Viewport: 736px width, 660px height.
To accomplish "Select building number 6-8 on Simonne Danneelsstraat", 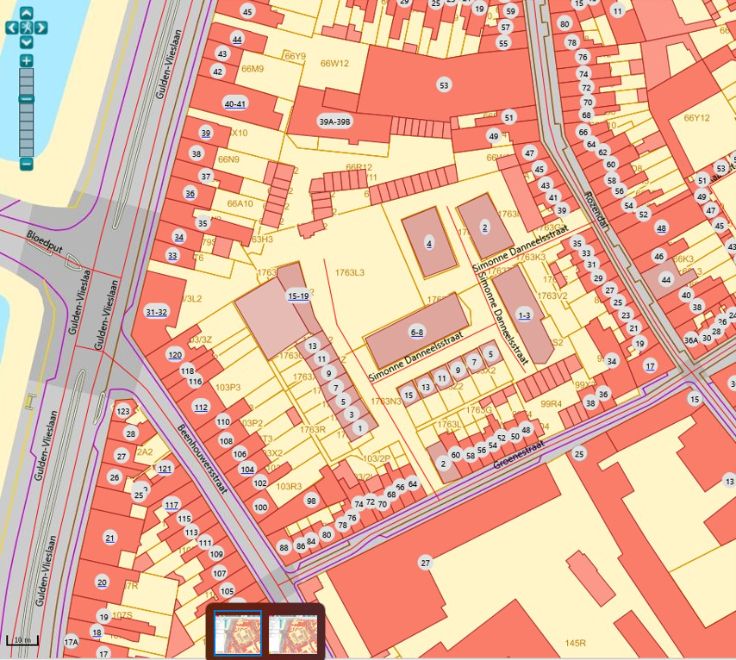I will [417, 332].
